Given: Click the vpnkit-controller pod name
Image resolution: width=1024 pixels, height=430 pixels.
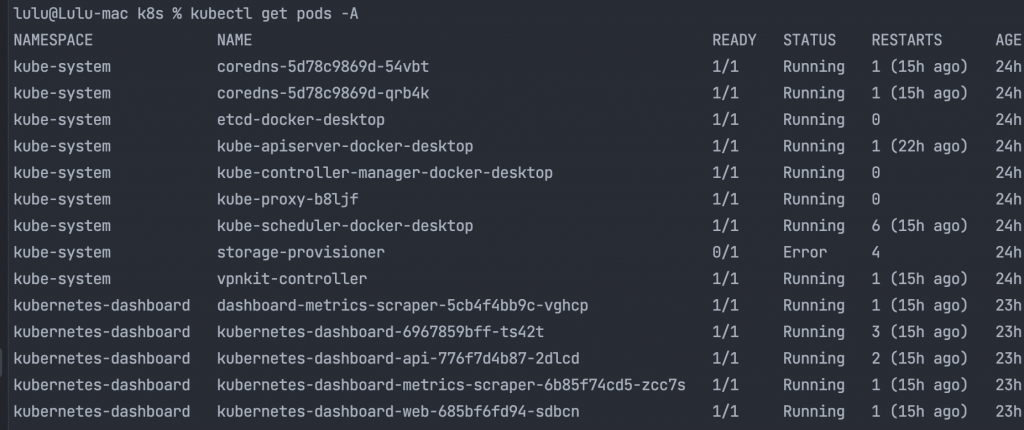Looking at the screenshot, I should tap(292, 279).
